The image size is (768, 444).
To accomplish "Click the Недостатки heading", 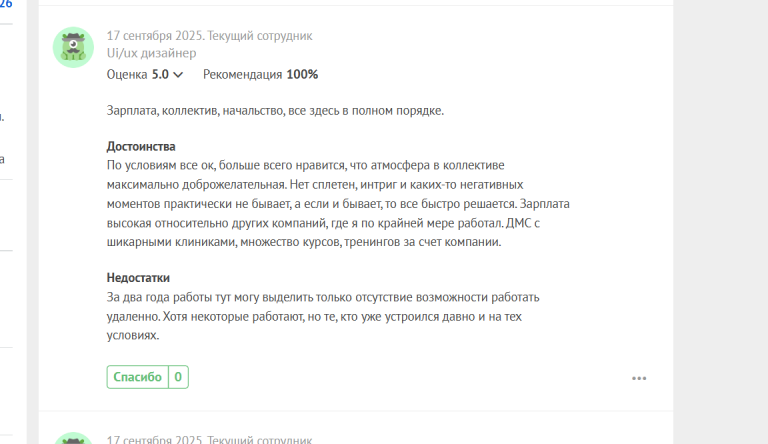I will coord(138,278).
